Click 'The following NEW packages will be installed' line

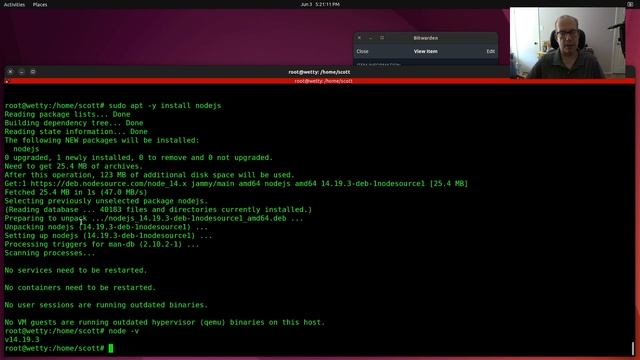pos(102,140)
